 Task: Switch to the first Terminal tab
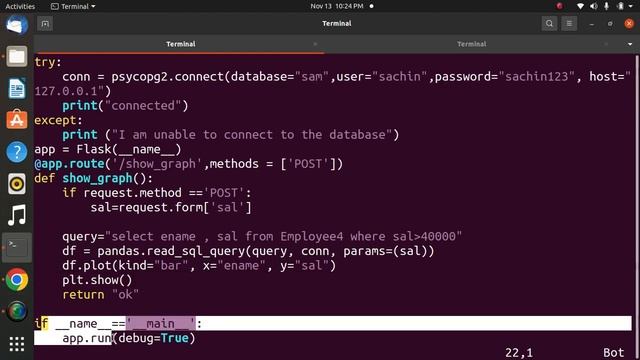[x=180, y=44]
